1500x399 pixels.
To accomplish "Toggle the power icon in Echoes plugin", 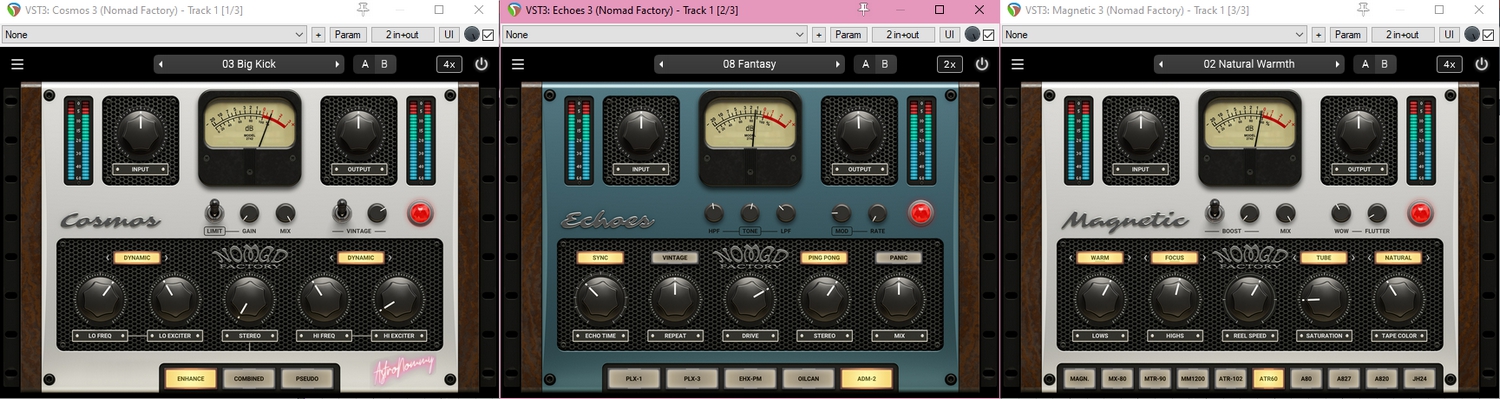I will pos(982,64).
